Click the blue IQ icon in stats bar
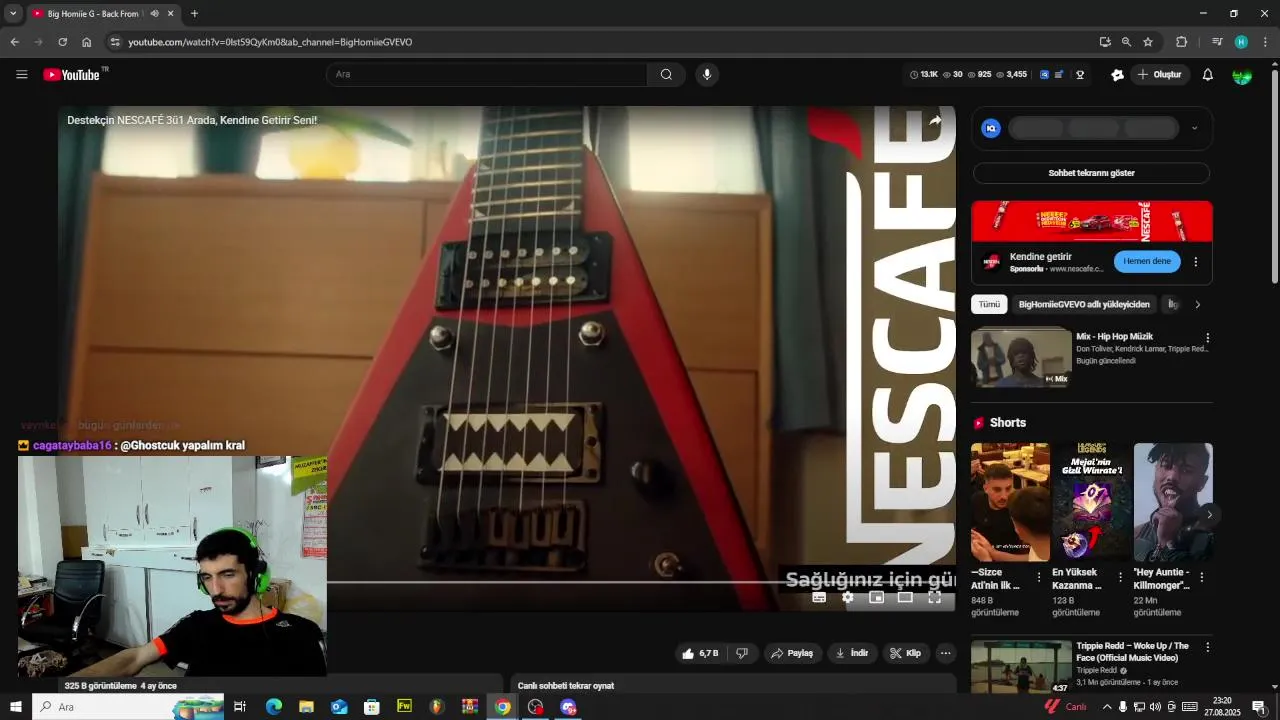The height and width of the screenshot is (720, 1280). click(1045, 75)
